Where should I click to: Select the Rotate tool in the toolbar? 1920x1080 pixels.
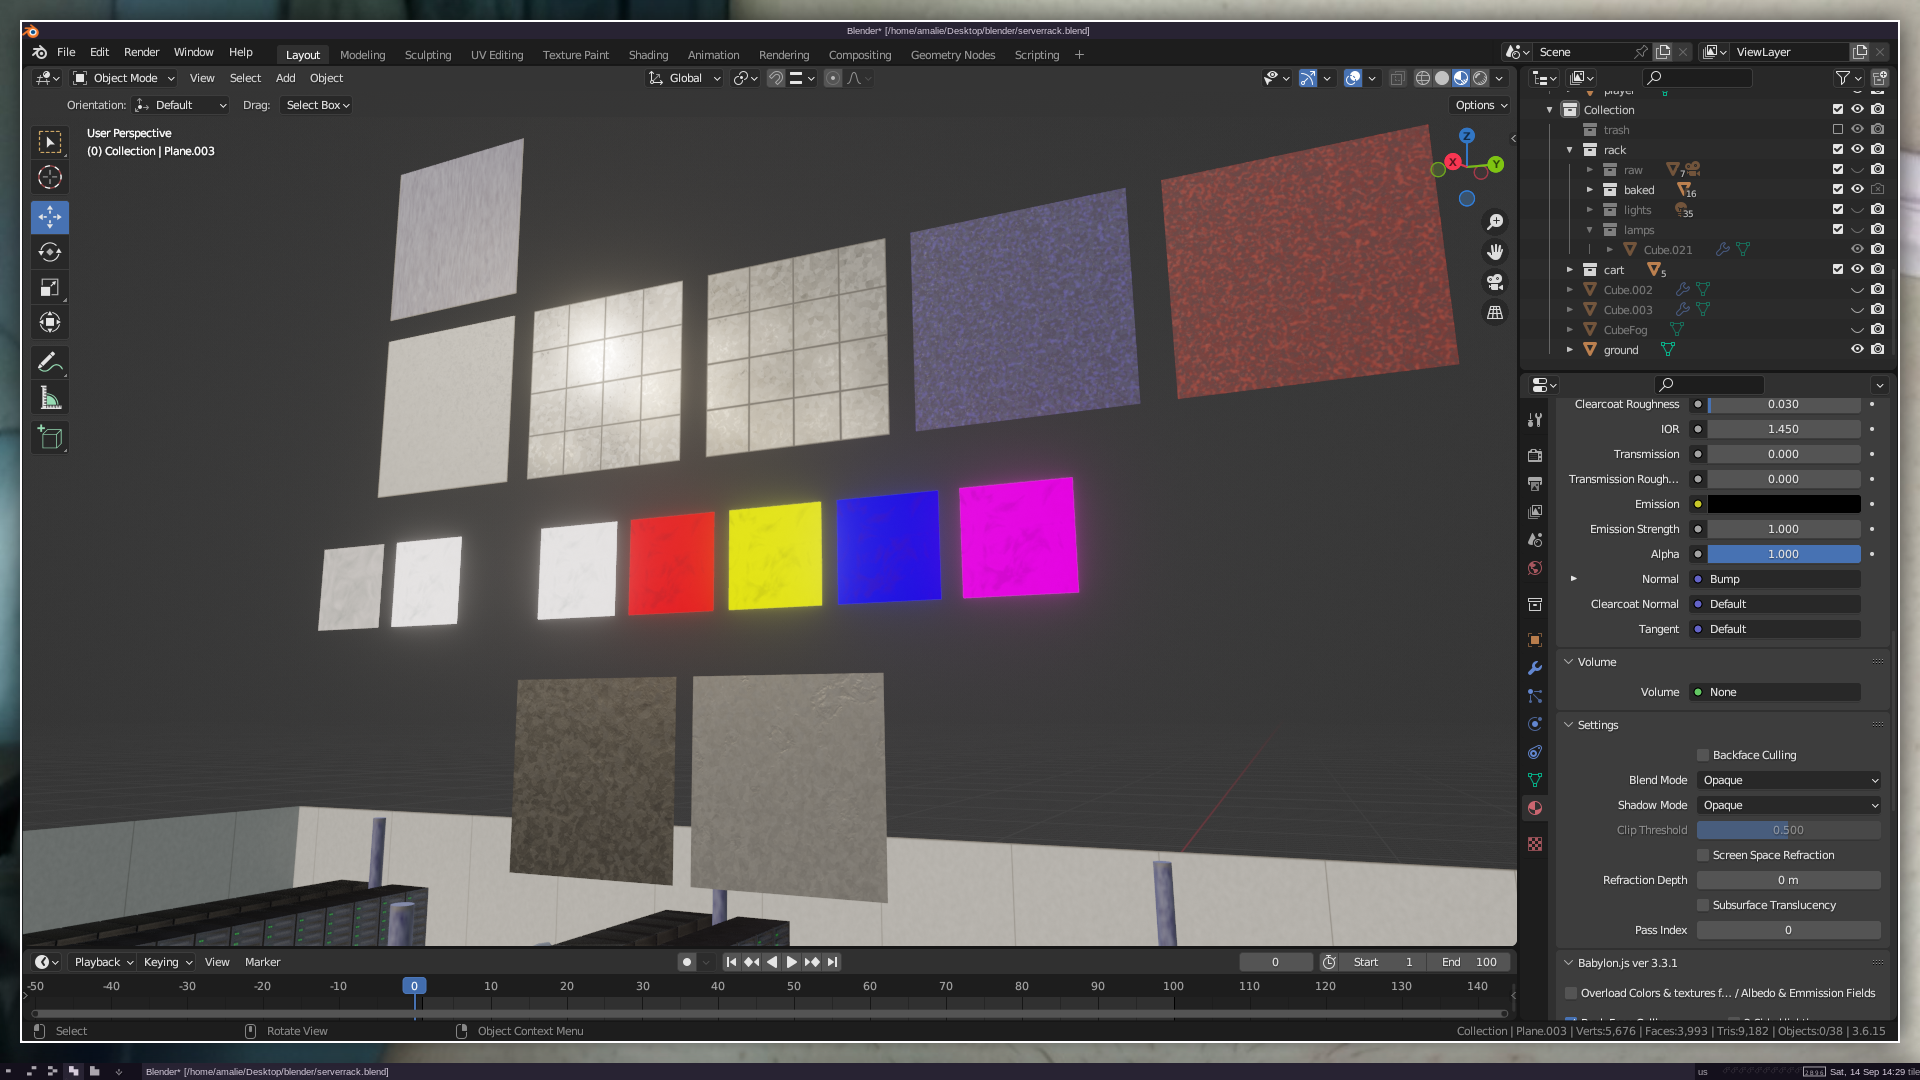(50, 252)
